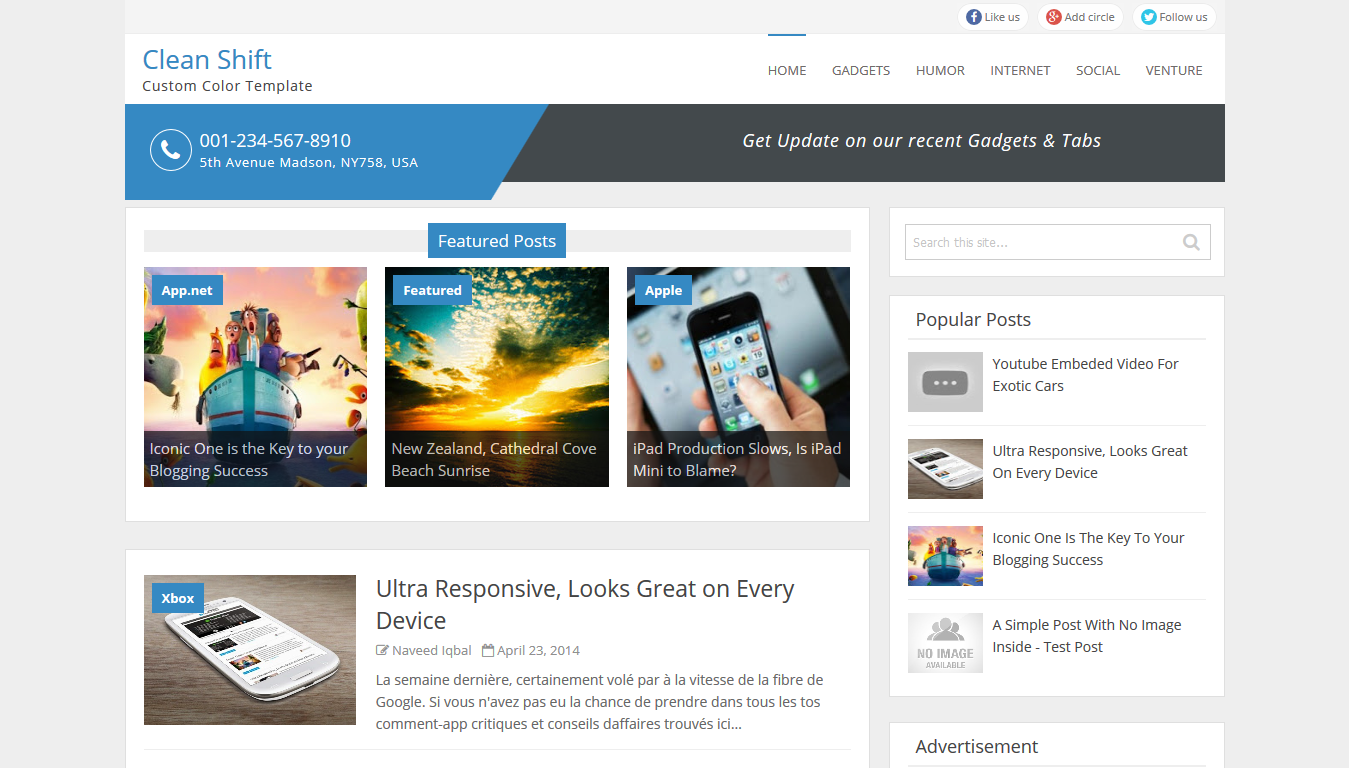Click the smartphone thumbnail in Popular Posts
This screenshot has width=1349, height=768.
945,469
